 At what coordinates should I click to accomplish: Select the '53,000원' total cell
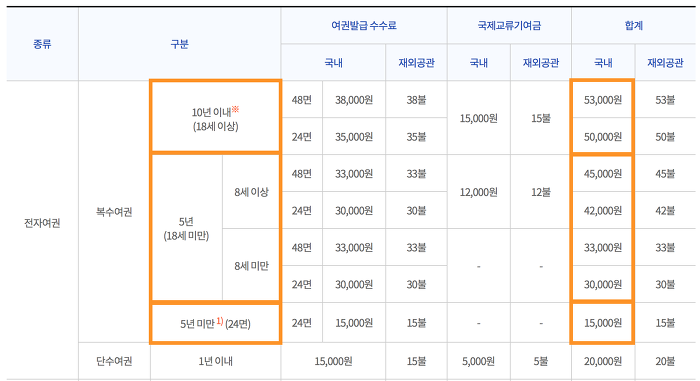click(603, 100)
